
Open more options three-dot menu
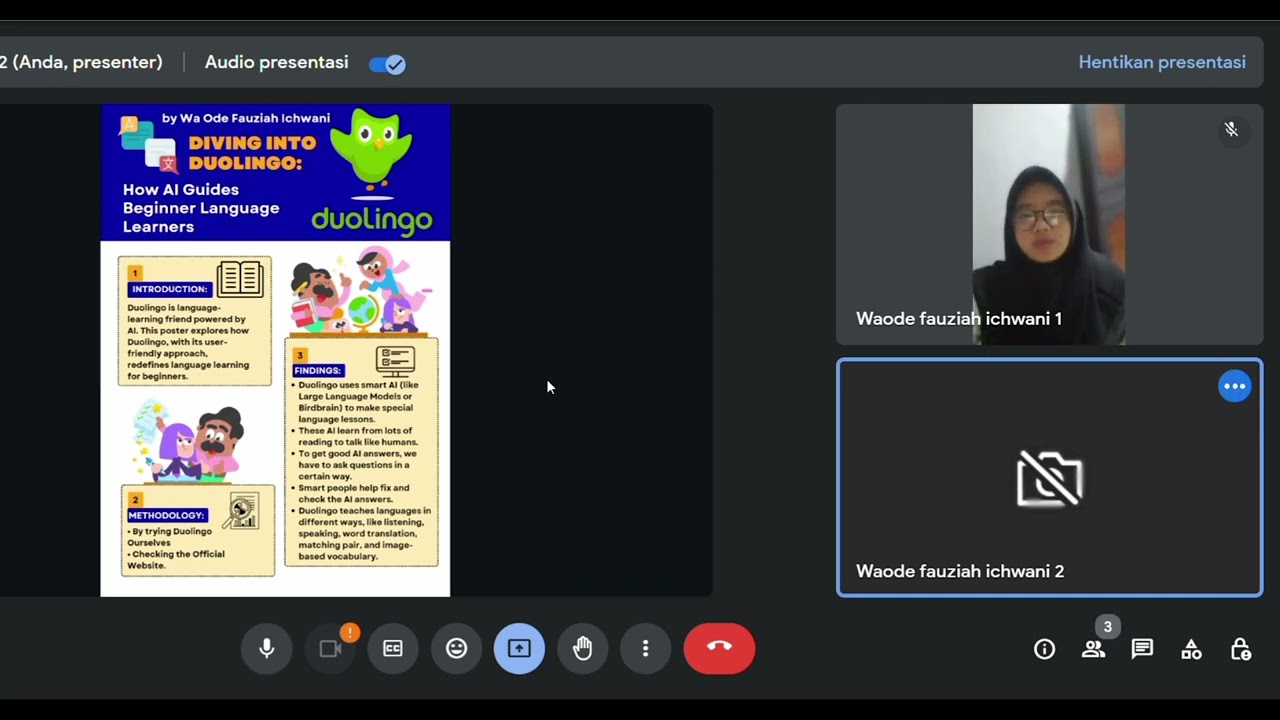pos(645,649)
